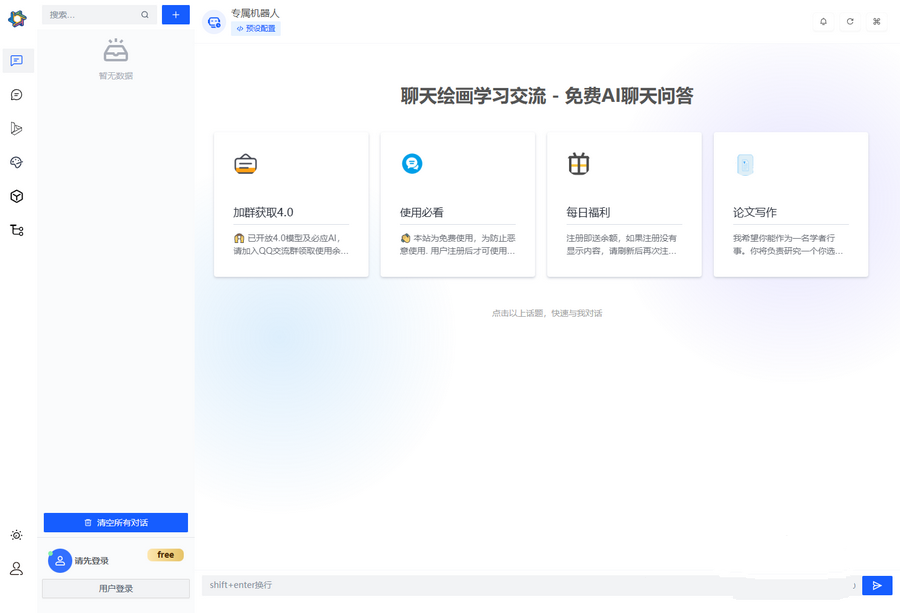
Task: Click the app logo at top left
Action: [16, 15]
